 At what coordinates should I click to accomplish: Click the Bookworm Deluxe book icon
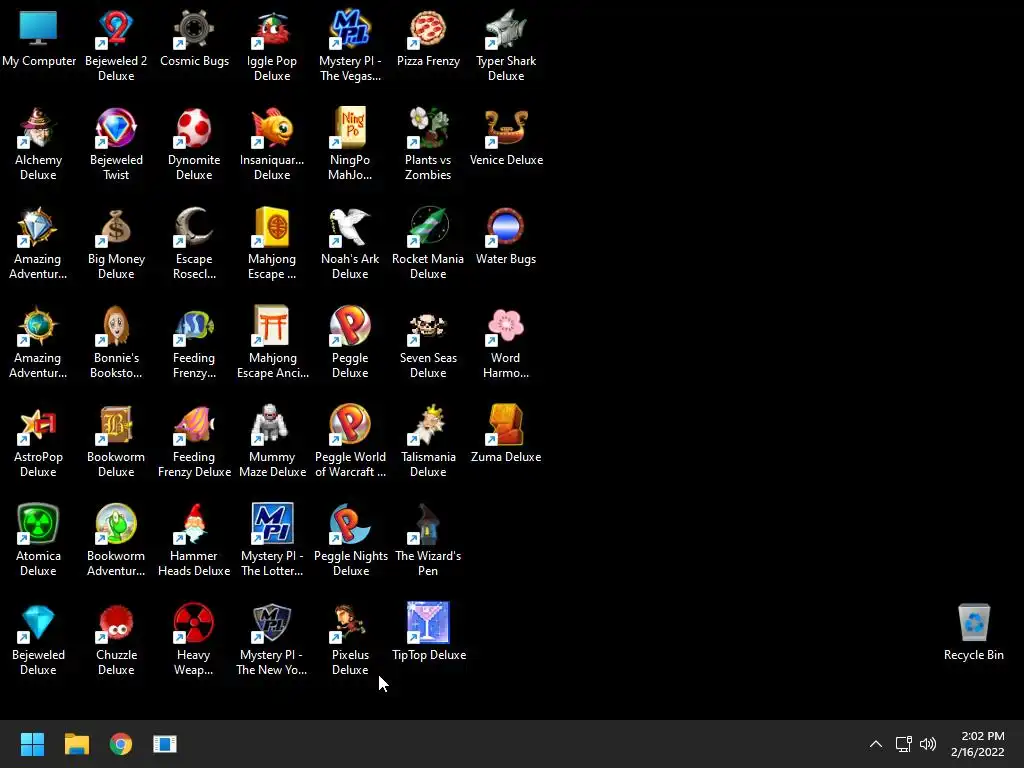(116, 425)
